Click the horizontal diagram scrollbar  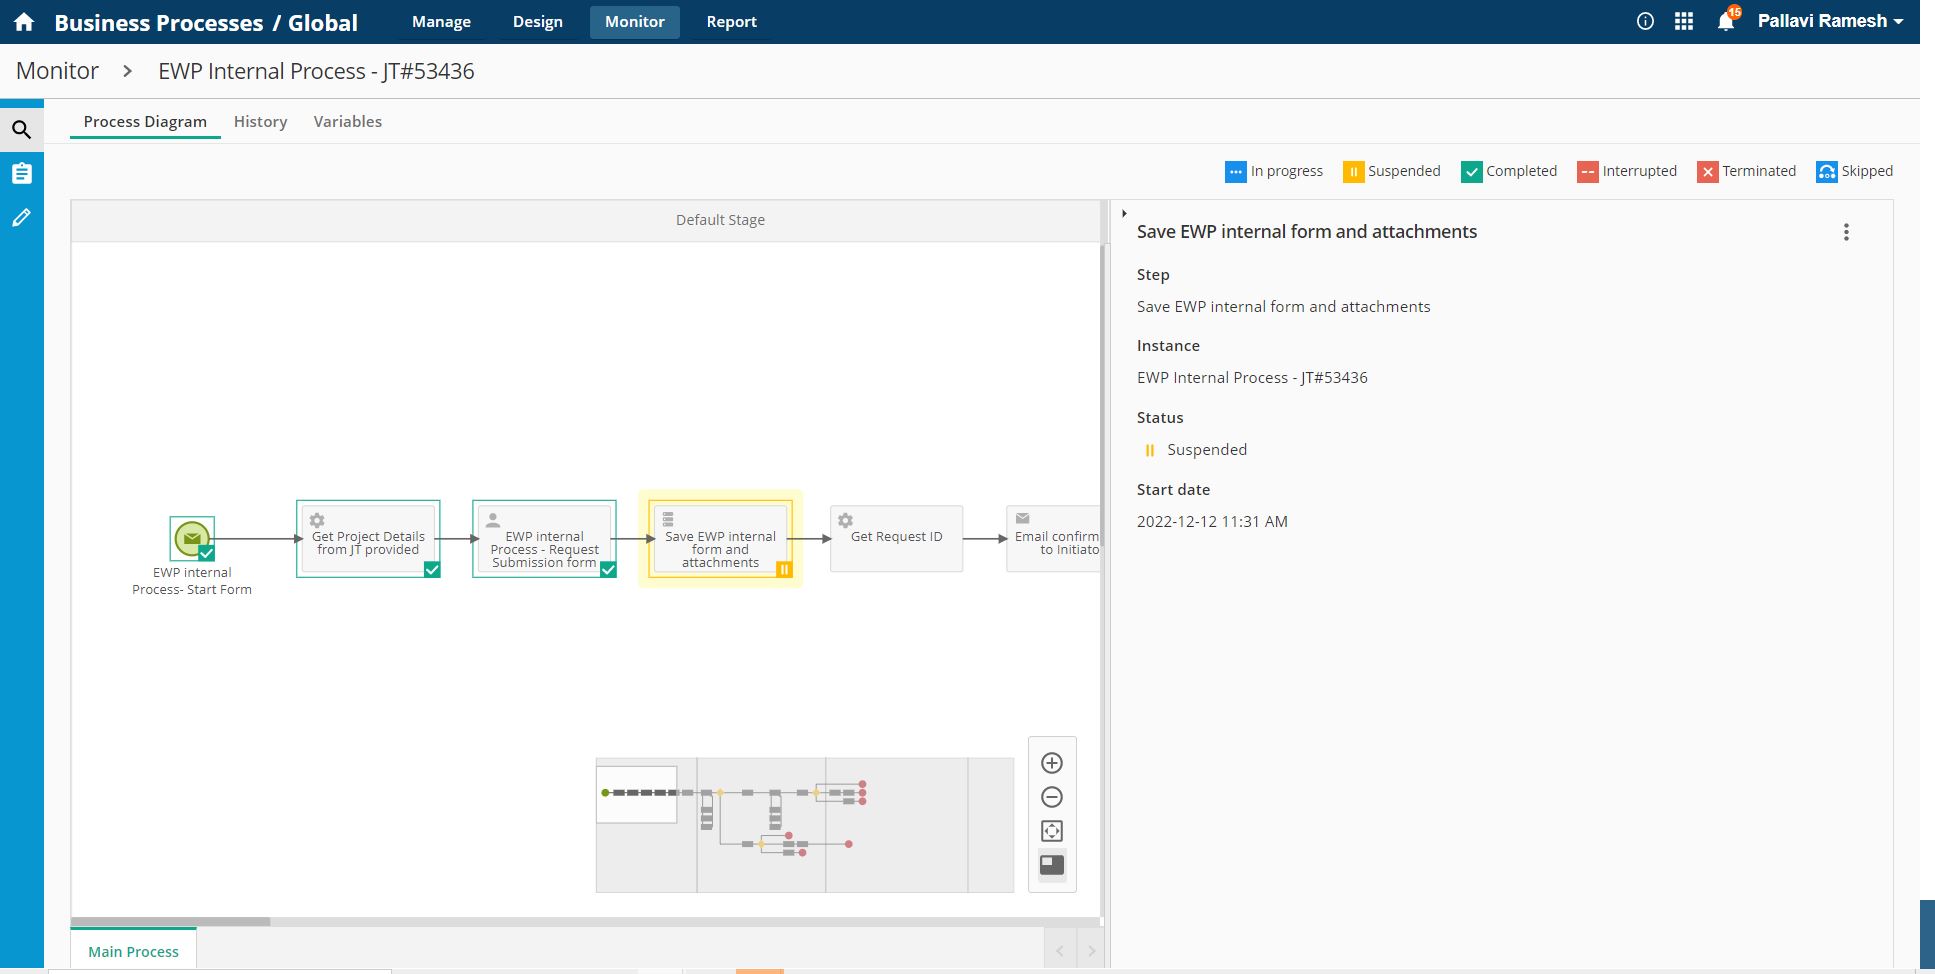170,921
